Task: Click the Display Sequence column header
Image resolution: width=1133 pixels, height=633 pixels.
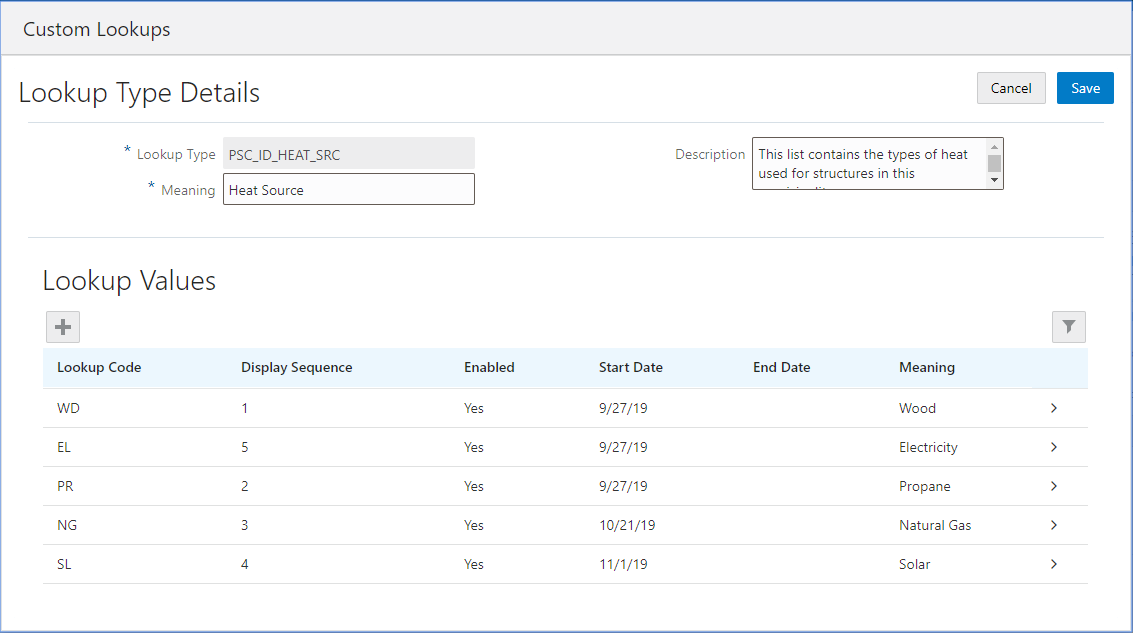Action: (x=296, y=367)
